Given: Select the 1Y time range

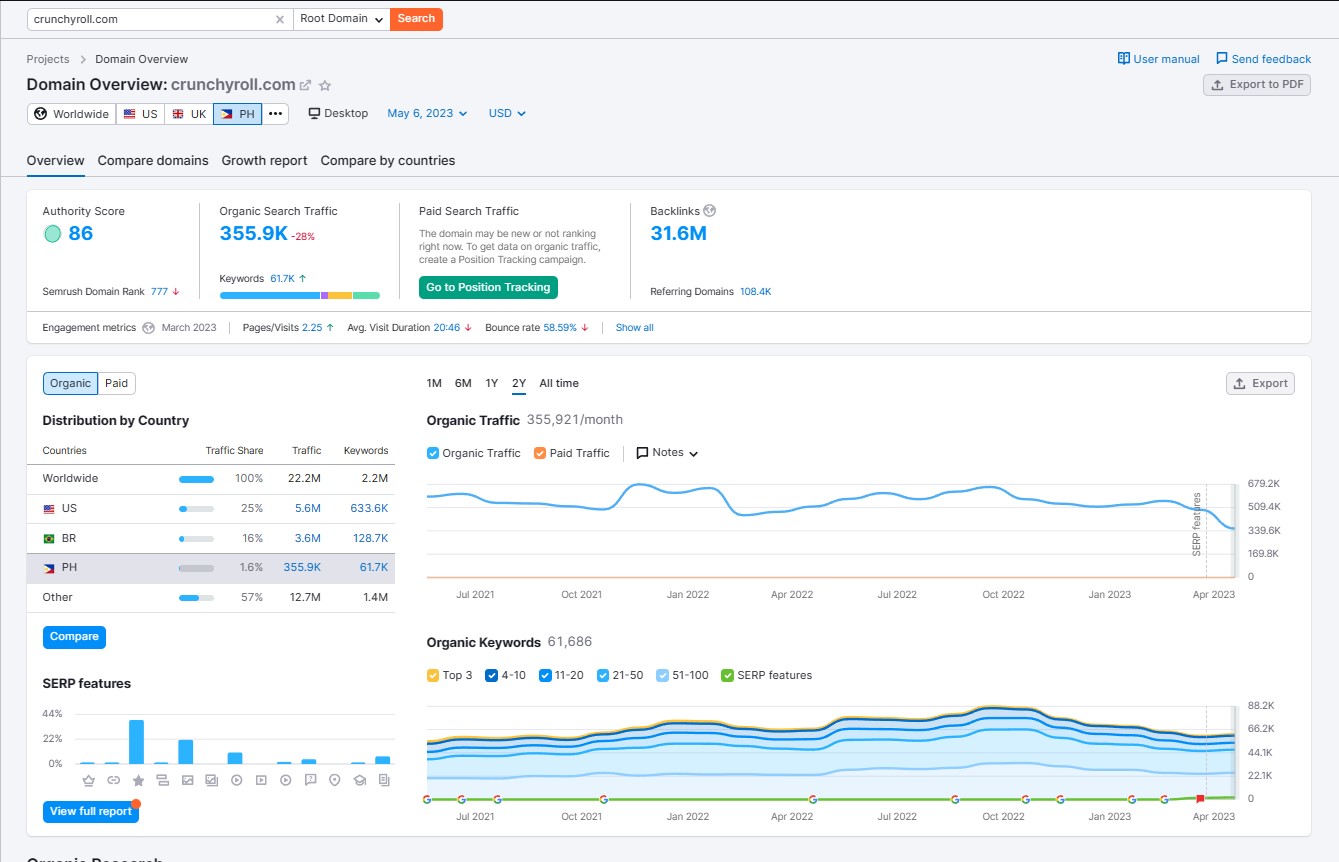Looking at the screenshot, I should point(492,384).
